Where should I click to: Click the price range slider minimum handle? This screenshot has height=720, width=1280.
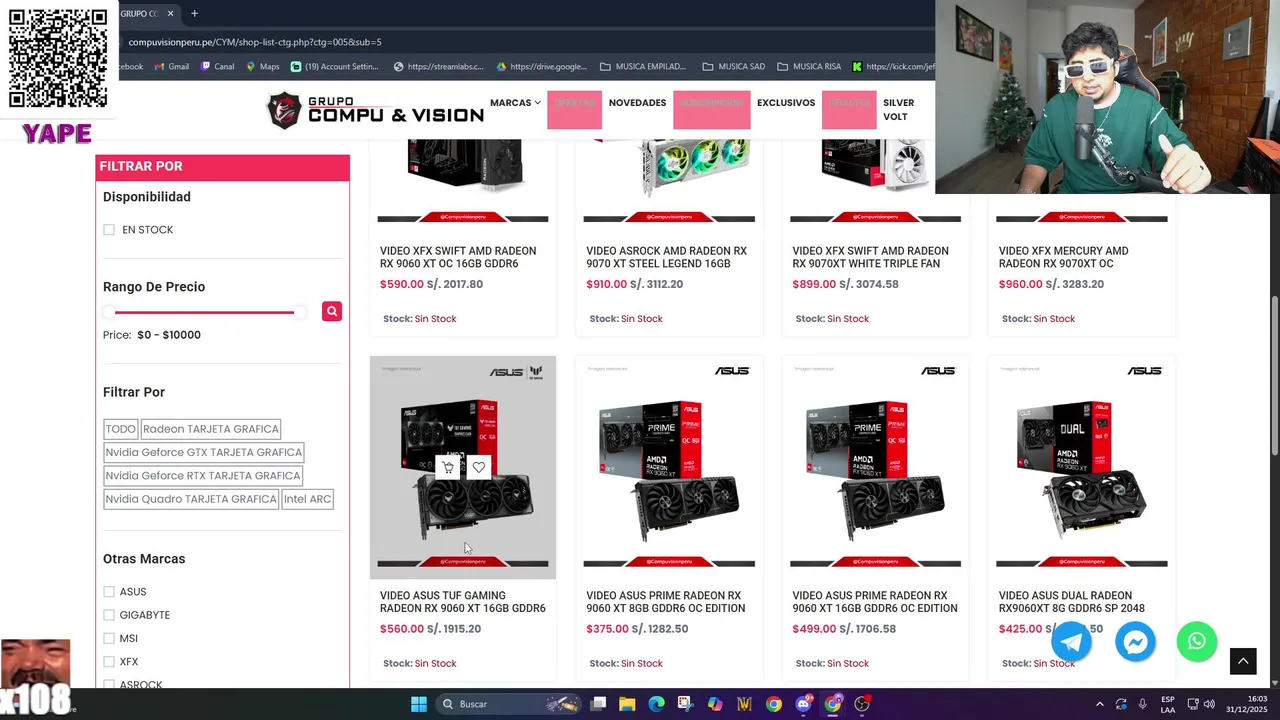click(109, 312)
